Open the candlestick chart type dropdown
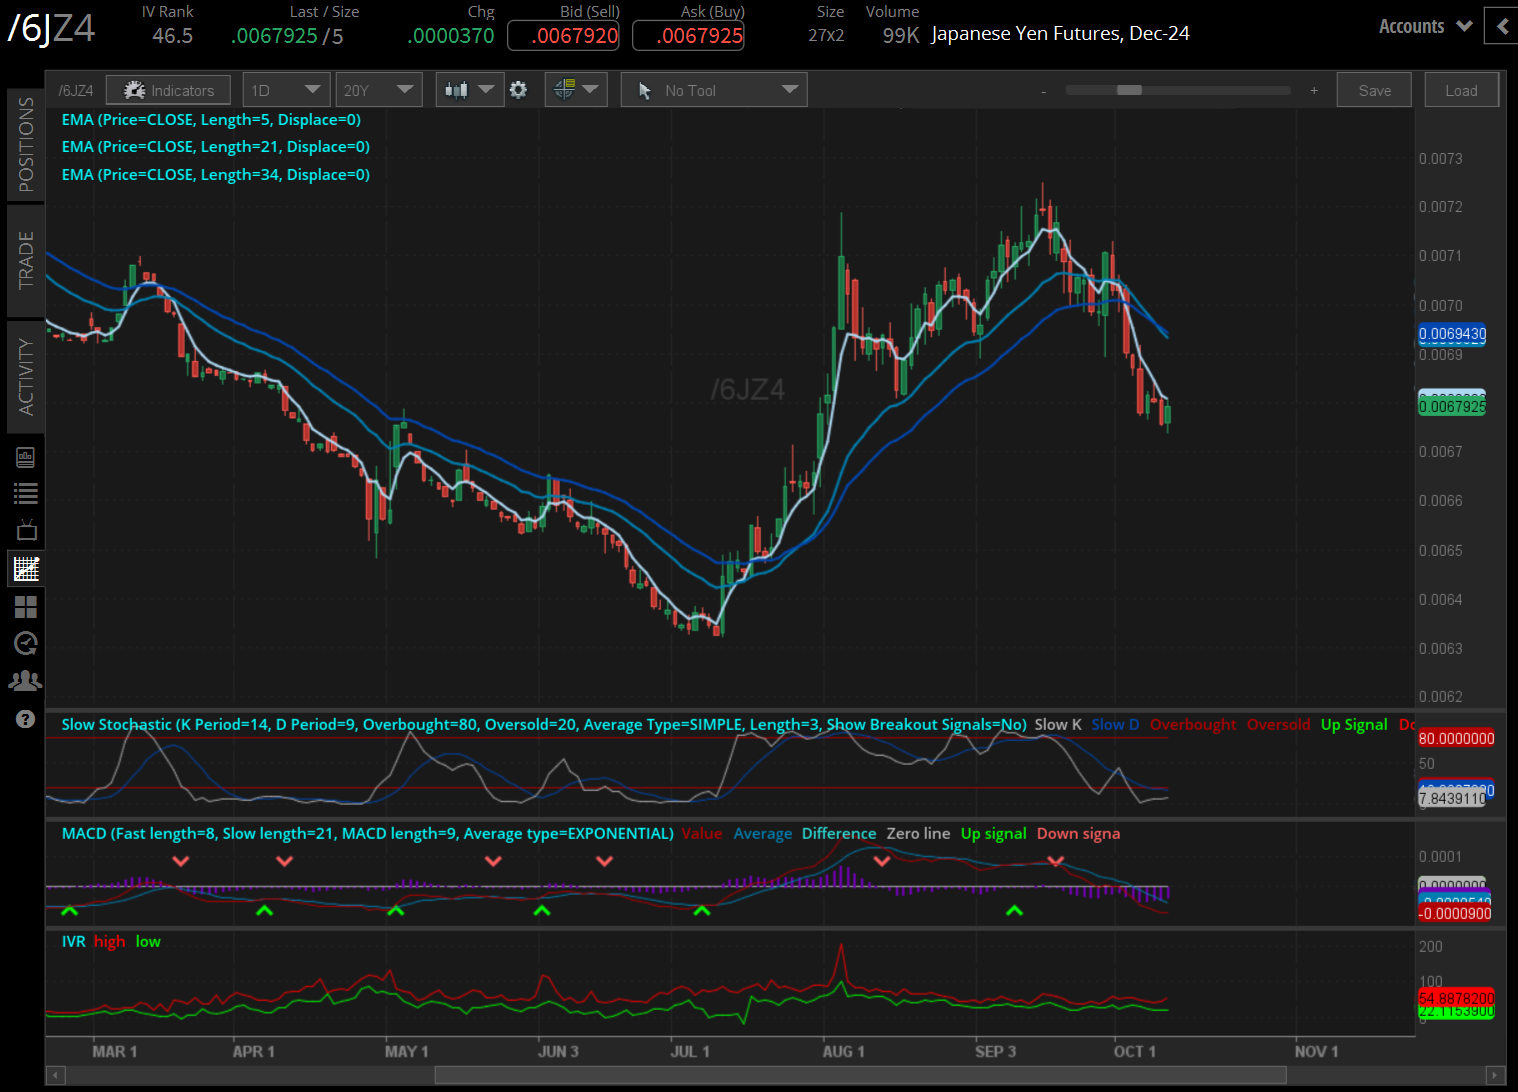 [469, 90]
